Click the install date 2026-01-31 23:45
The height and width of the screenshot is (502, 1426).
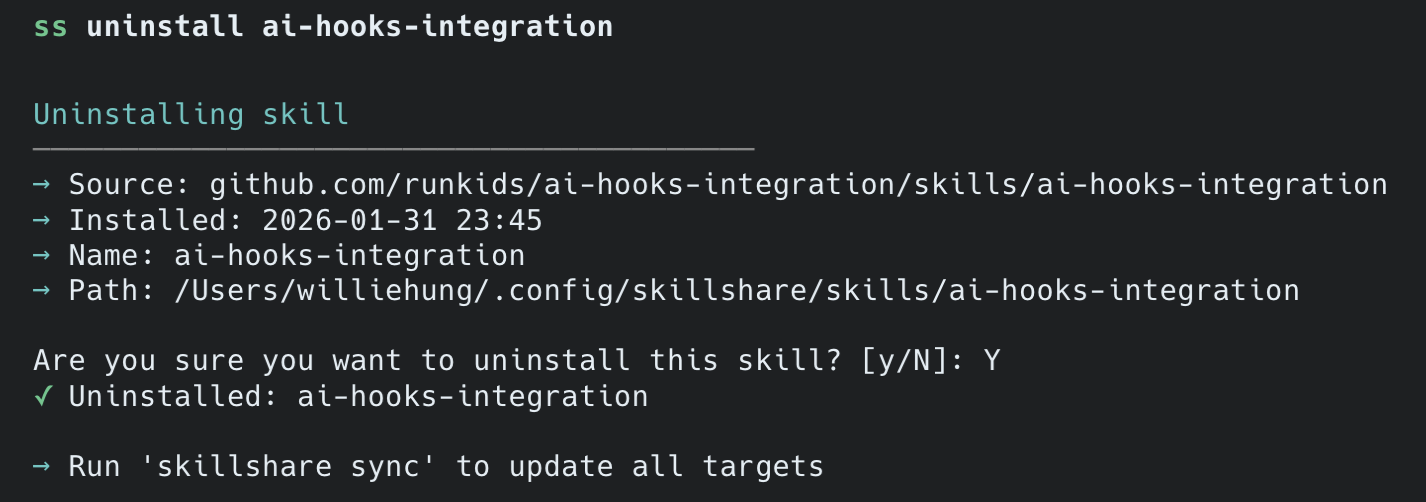click(x=402, y=220)
